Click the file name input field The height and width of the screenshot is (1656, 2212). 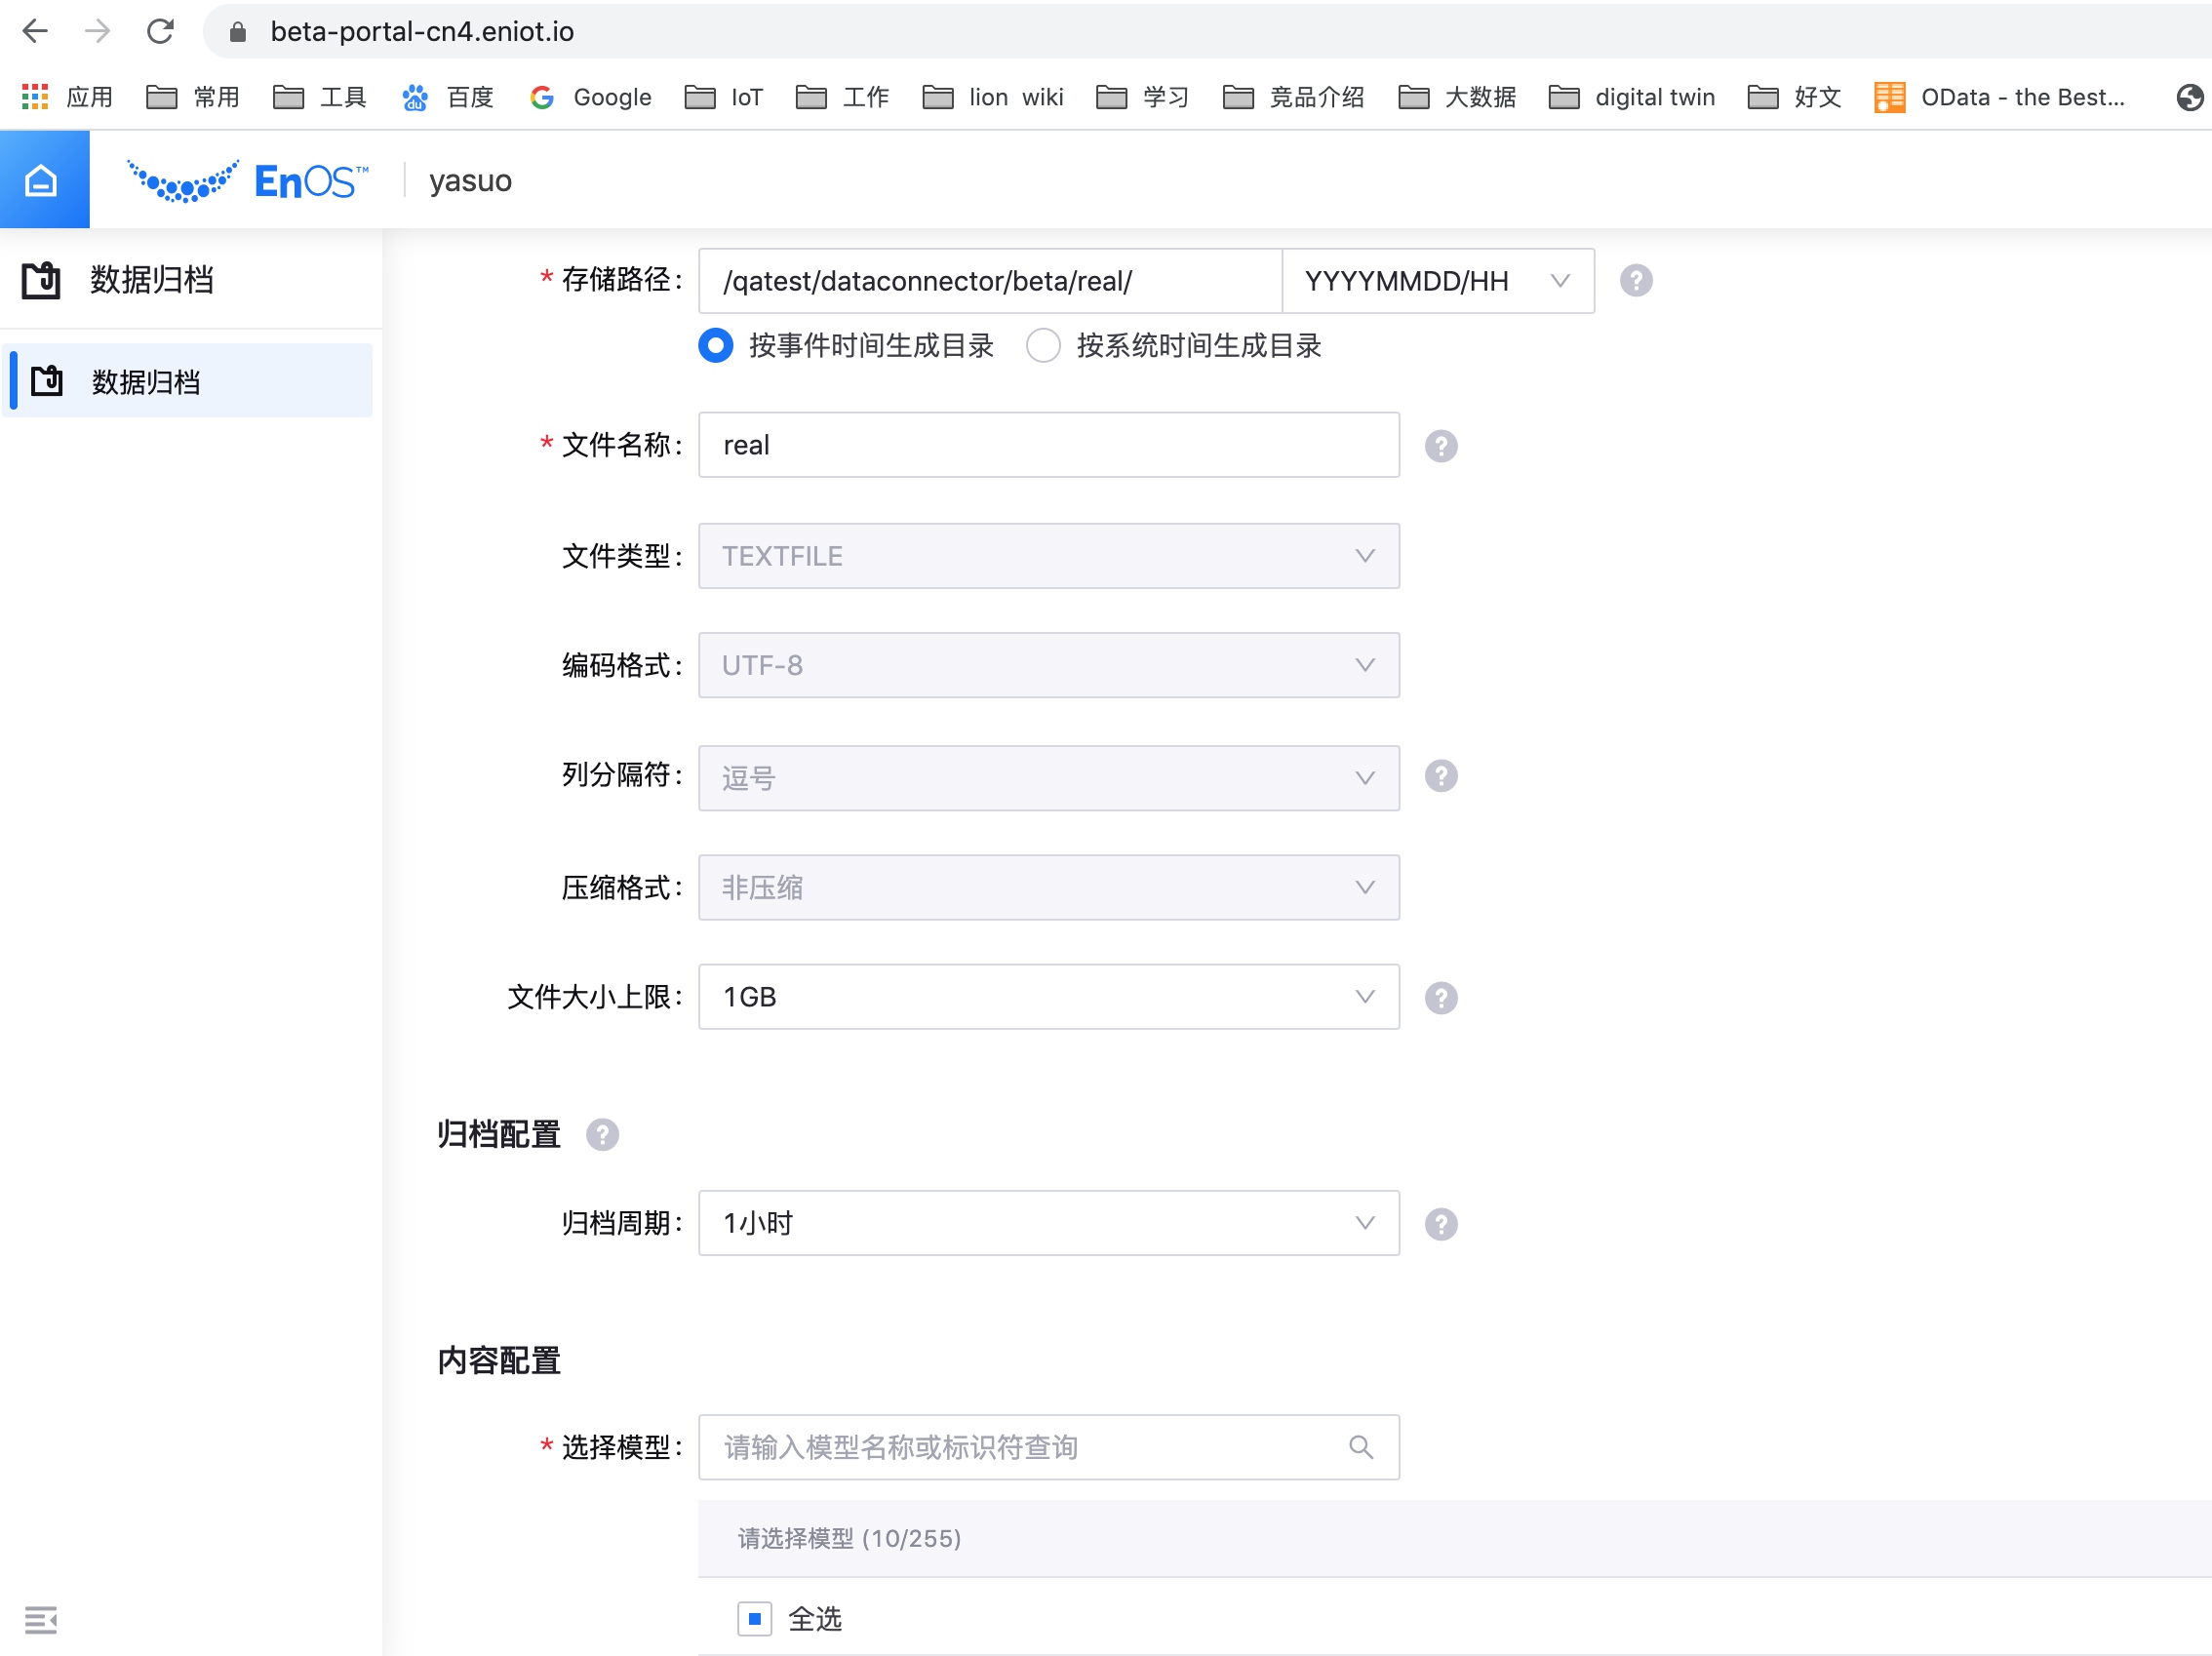1048,445
